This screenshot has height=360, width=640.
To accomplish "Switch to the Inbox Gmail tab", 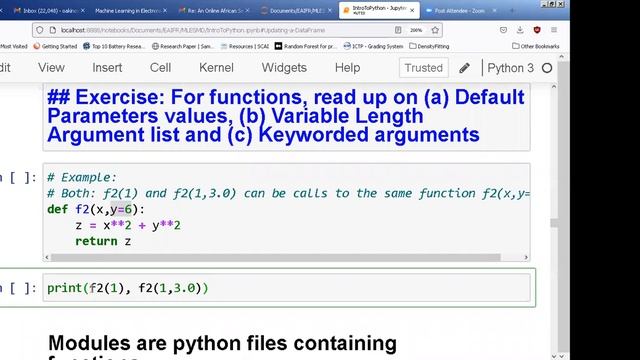I will [45, 11].
